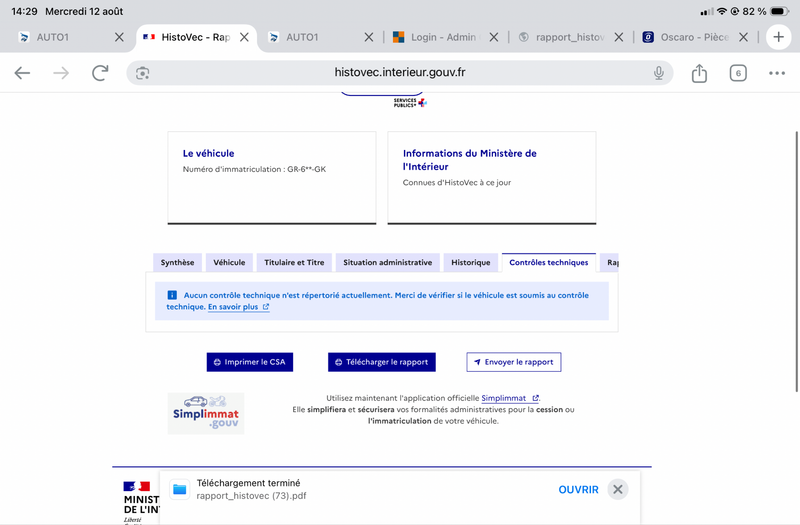The width and height of the screenshot is (800, 525).
Task: Click the Envoyer le rapport button
Action: click(514, 362)
